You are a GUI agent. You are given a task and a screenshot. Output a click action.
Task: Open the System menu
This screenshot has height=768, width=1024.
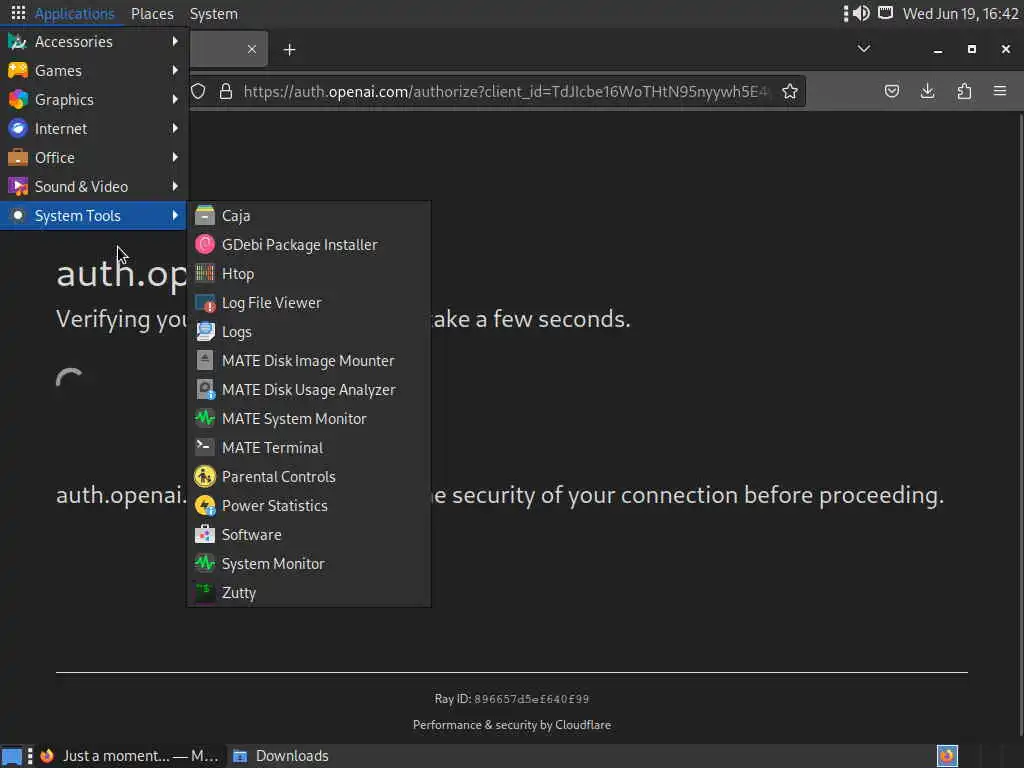tap(214, 14)
